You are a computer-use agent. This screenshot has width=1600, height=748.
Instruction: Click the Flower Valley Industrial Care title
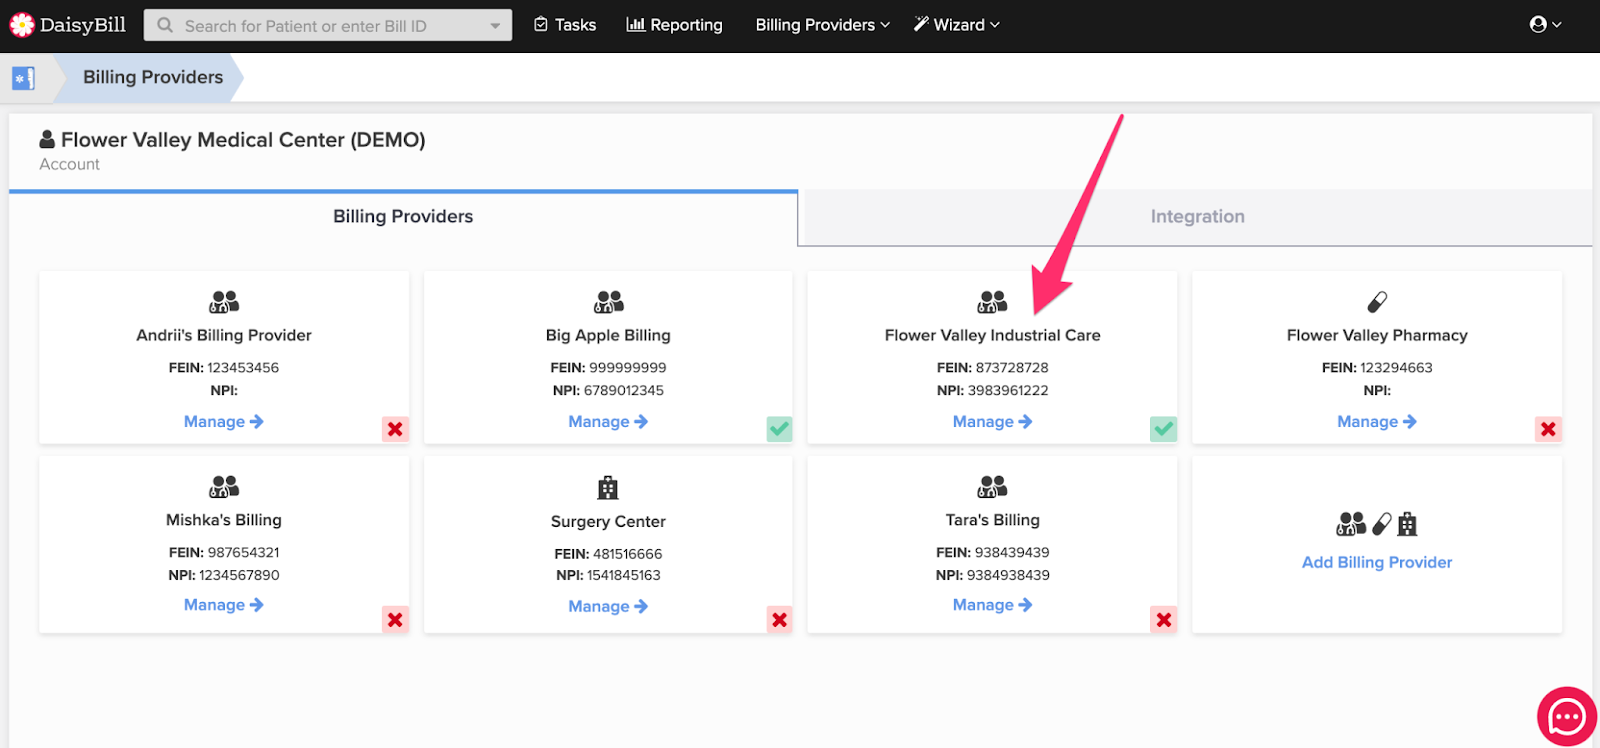[992, 335]
